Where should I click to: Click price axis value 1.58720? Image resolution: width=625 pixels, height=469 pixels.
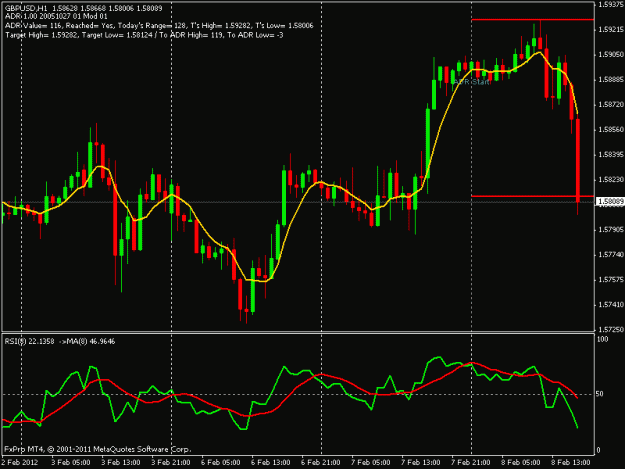[x=611, y=105]
